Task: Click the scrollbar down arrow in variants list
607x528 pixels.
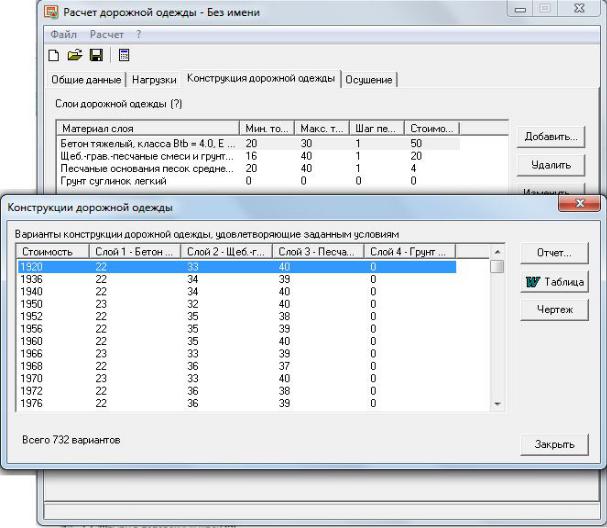Action: point(498,403)
